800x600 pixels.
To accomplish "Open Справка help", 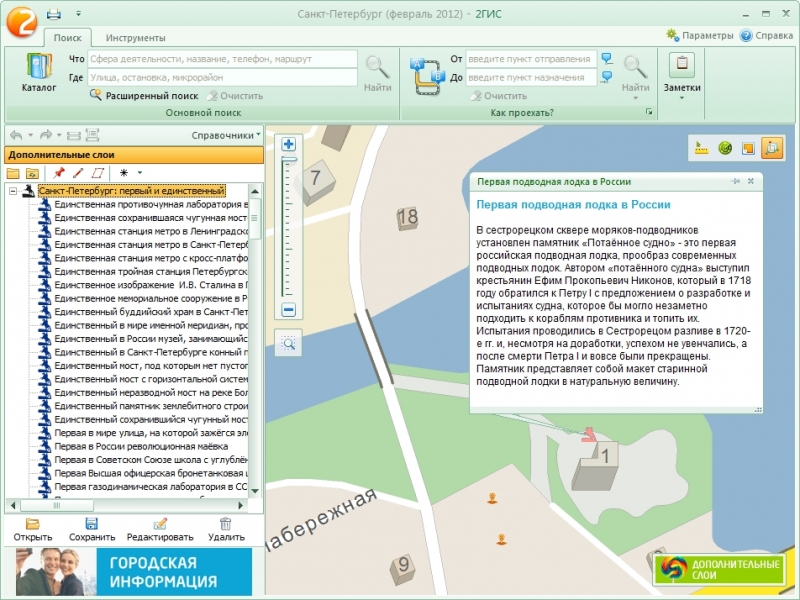I will [766, 36].
